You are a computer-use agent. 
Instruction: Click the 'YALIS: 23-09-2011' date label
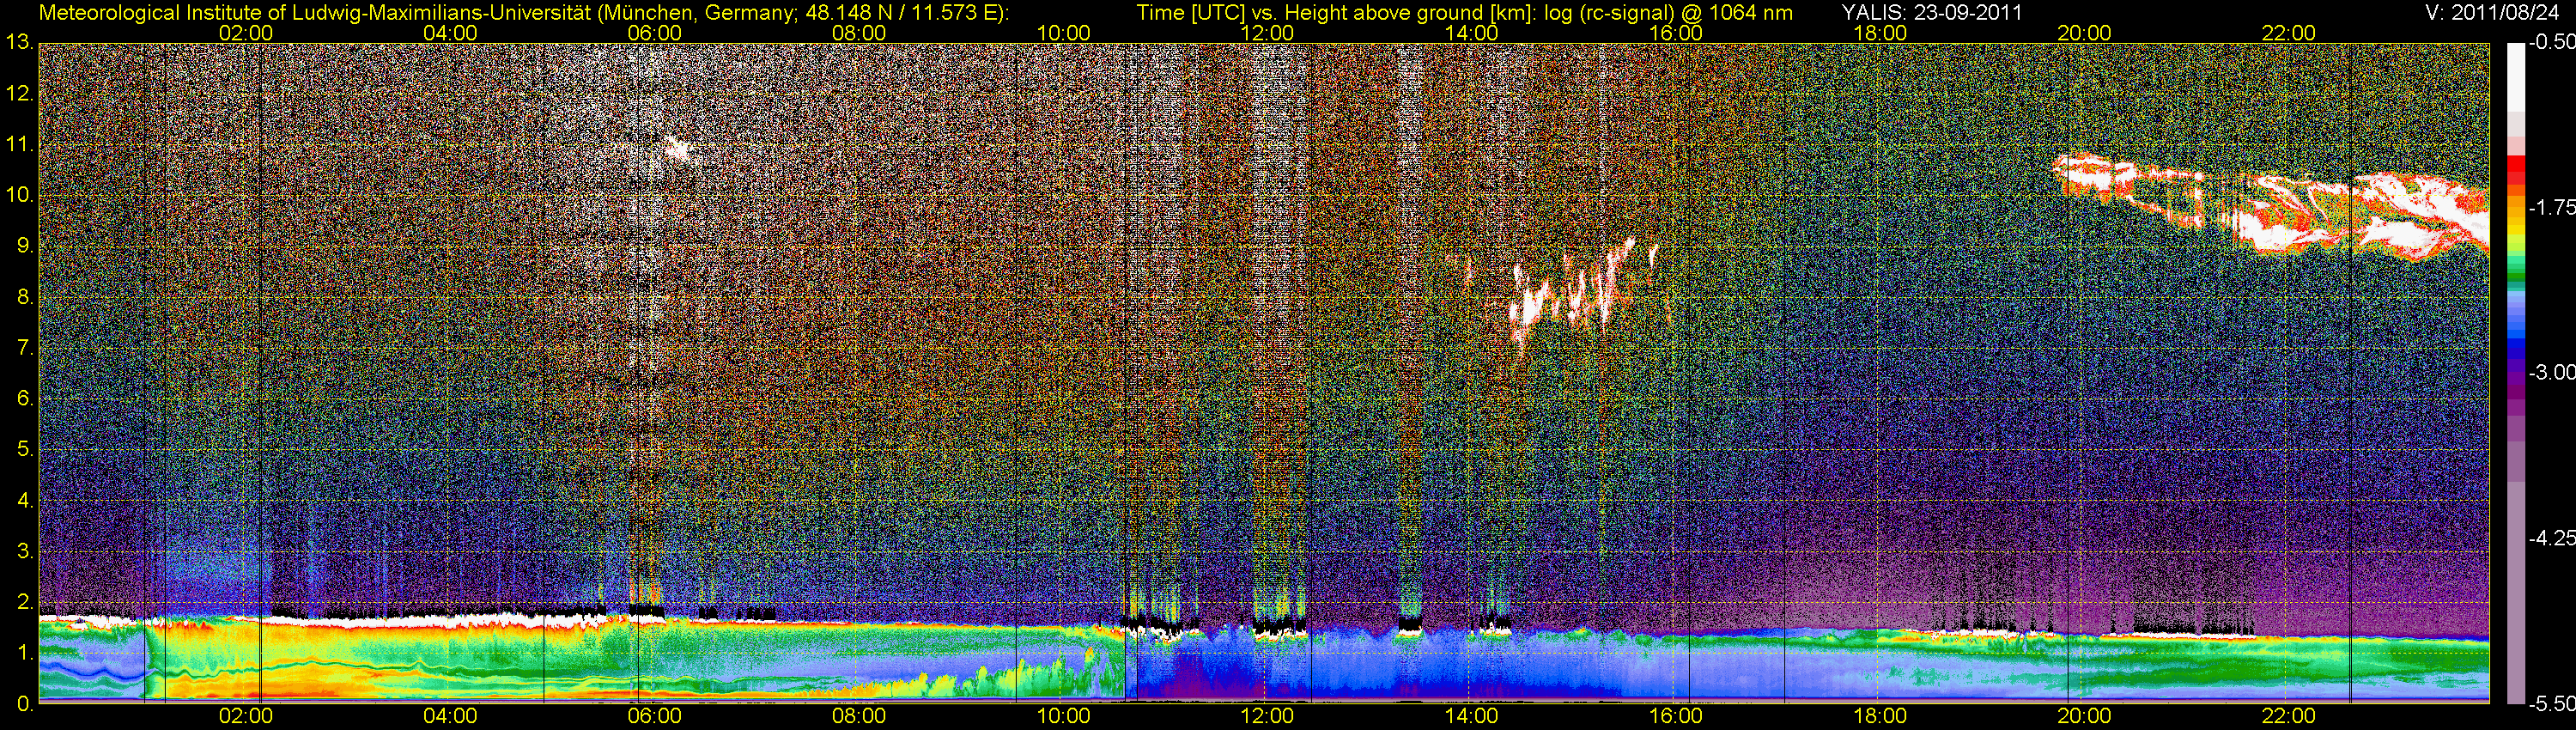(x=1932, y=12)
